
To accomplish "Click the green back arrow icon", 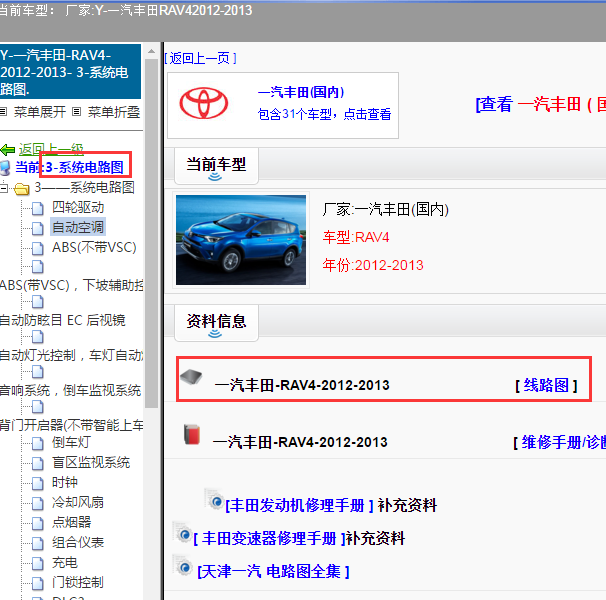I will [8, 149].
